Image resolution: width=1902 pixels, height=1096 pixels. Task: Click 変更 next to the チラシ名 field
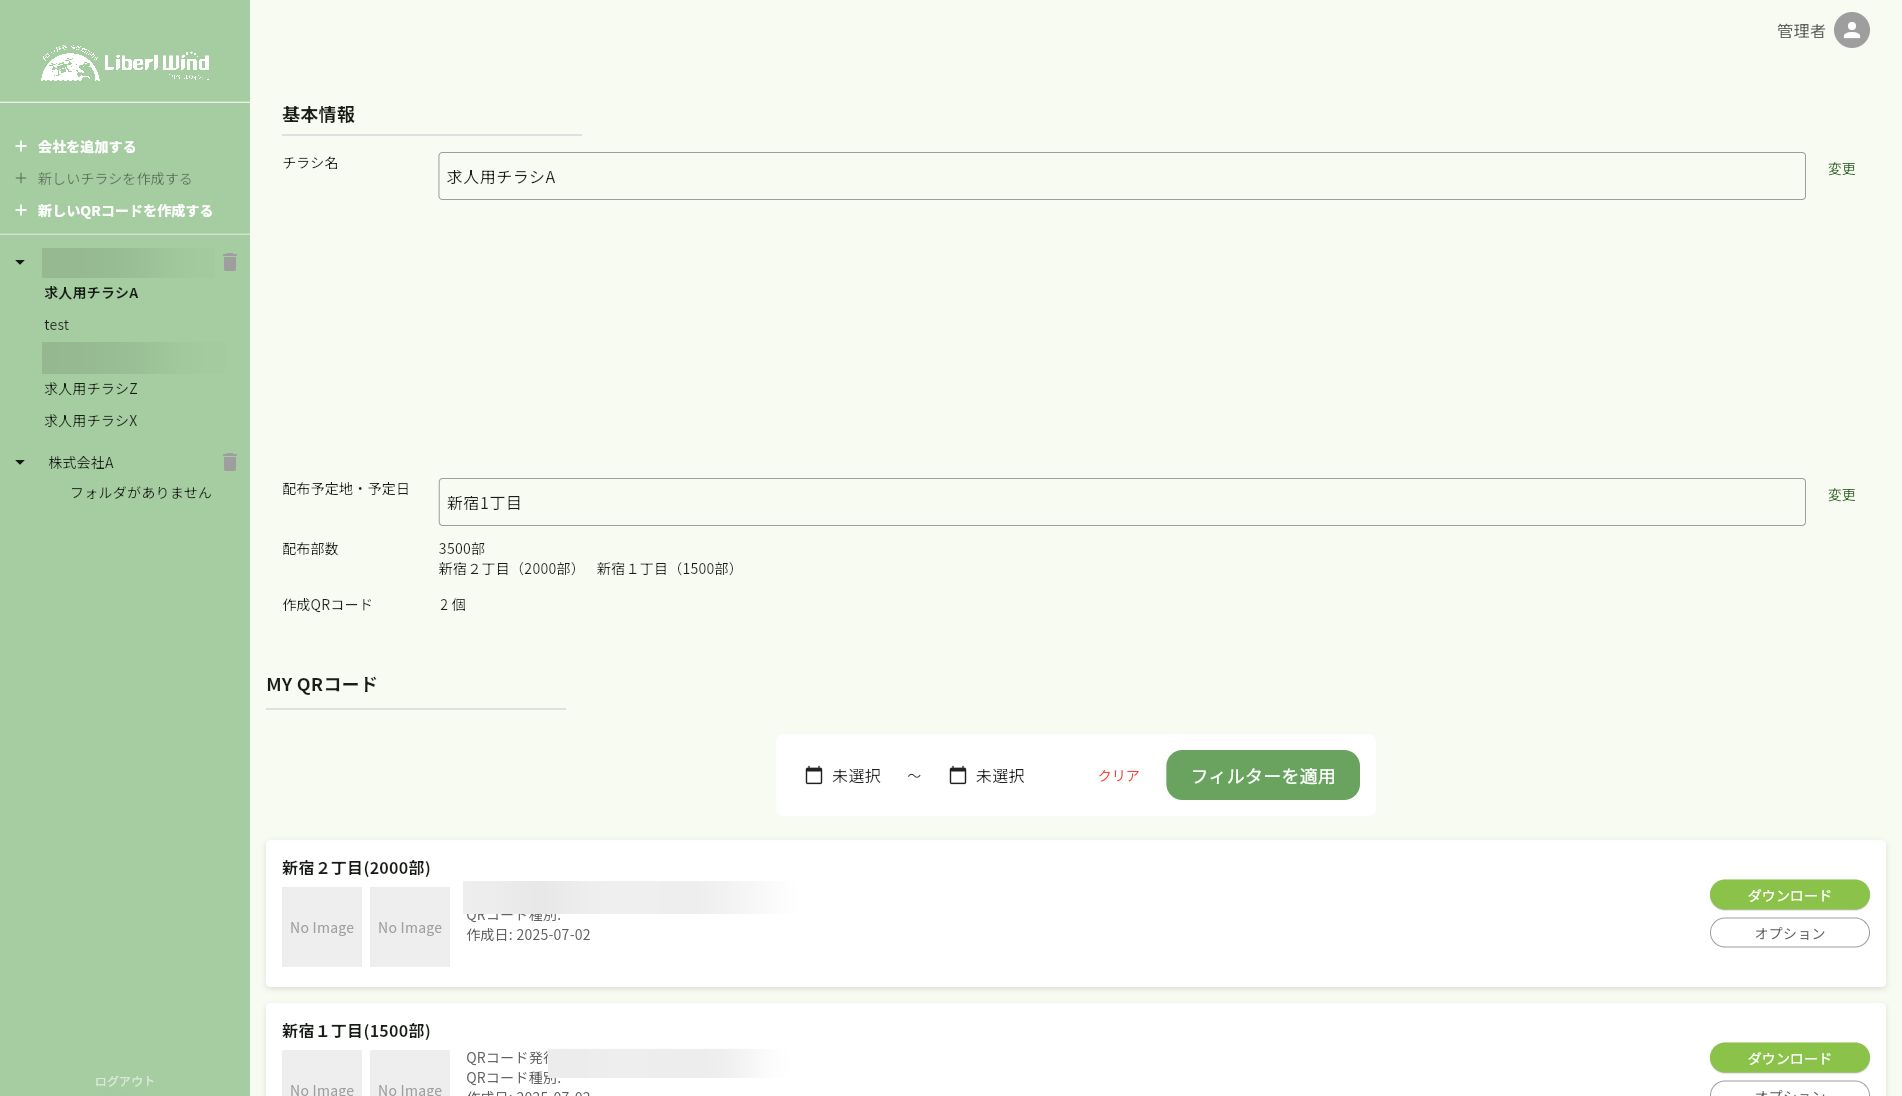click(1841, 169)
